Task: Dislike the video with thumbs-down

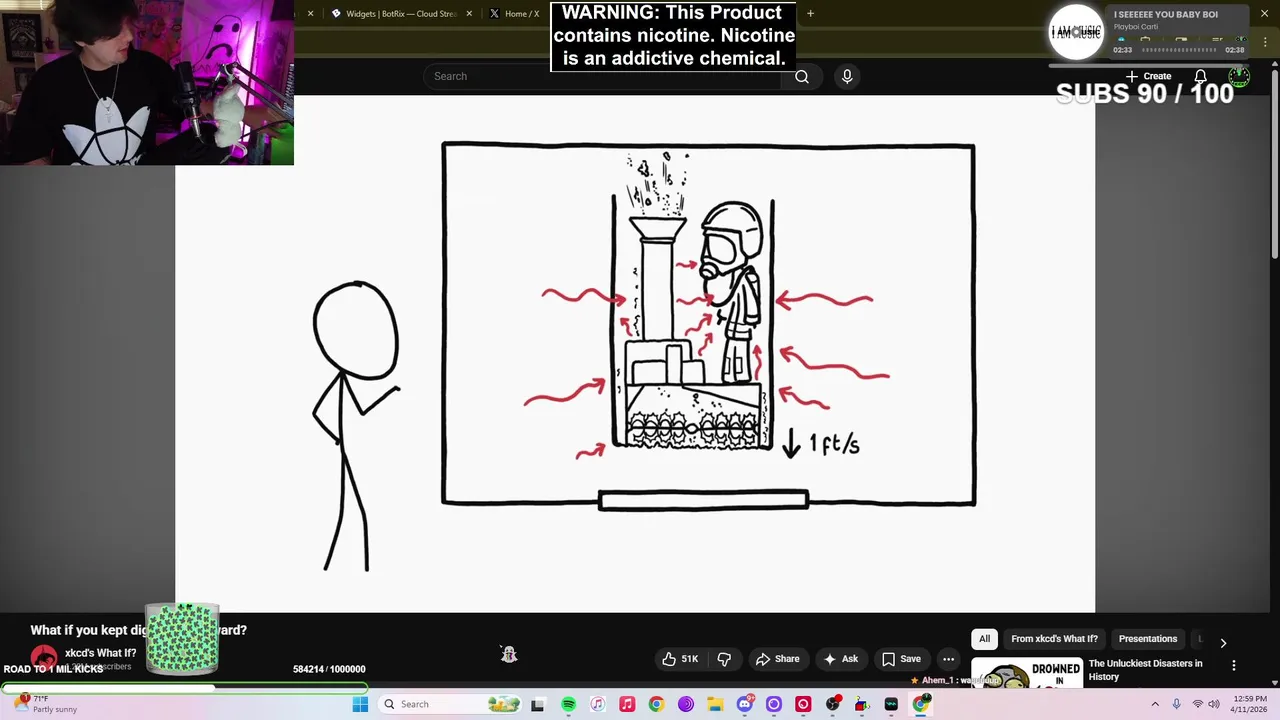Action: [725, 659]
